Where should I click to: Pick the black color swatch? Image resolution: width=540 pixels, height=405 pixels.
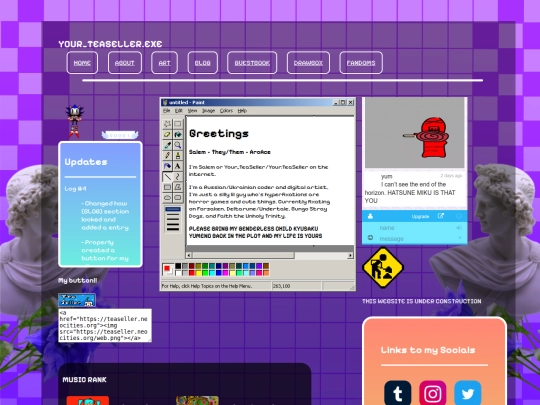click(178, 266)
